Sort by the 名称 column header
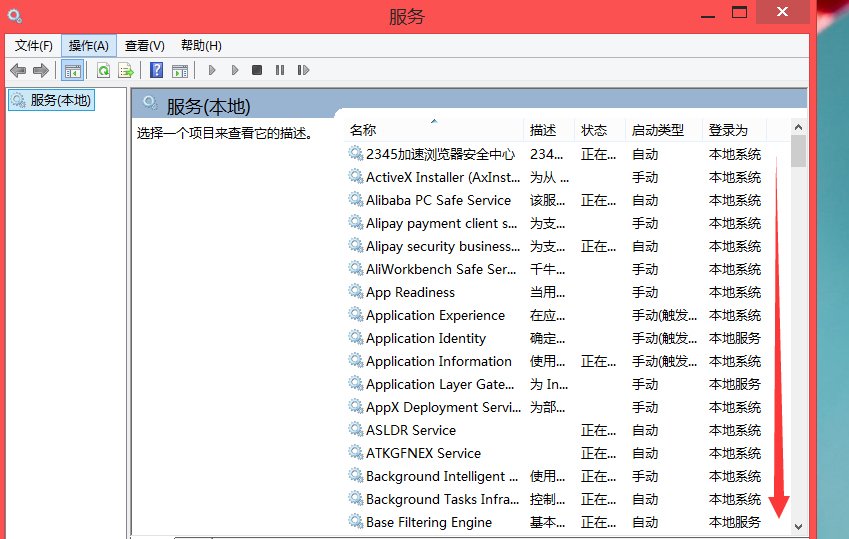 click(434, 130)
